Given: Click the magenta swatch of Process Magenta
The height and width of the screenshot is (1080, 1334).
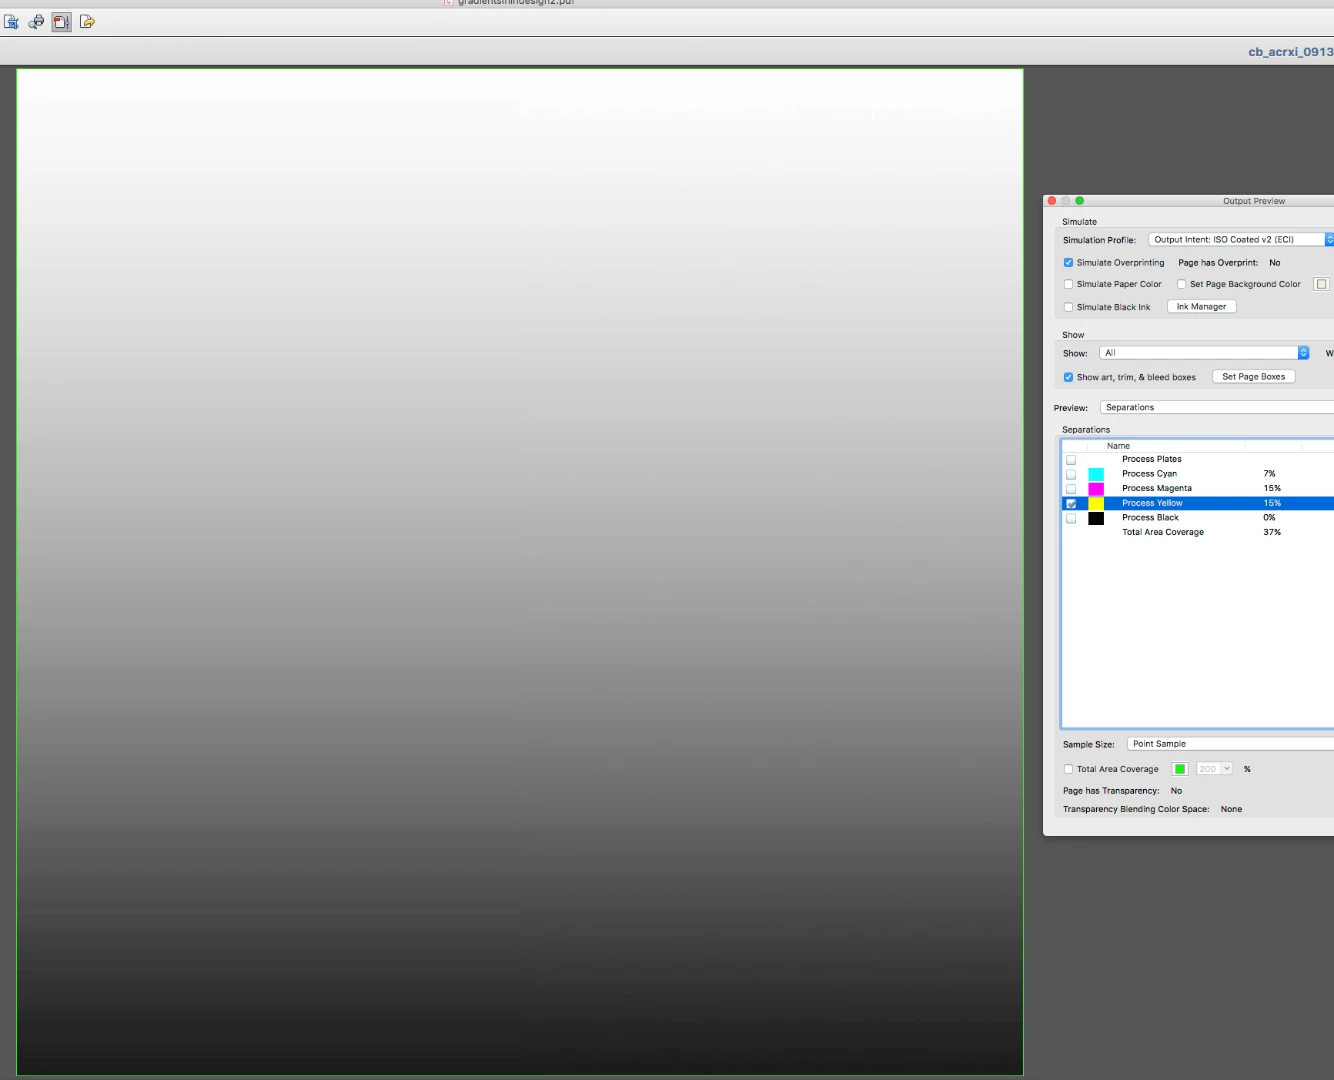Looking at the screenshot, I should pyautogui.click(x=1096, y=489).
